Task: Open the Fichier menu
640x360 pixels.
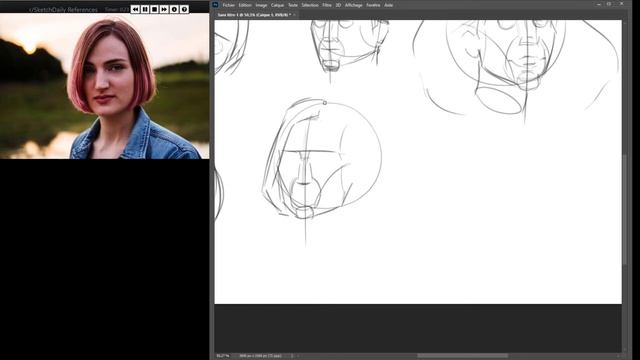Action: click(x=229, y=5)
